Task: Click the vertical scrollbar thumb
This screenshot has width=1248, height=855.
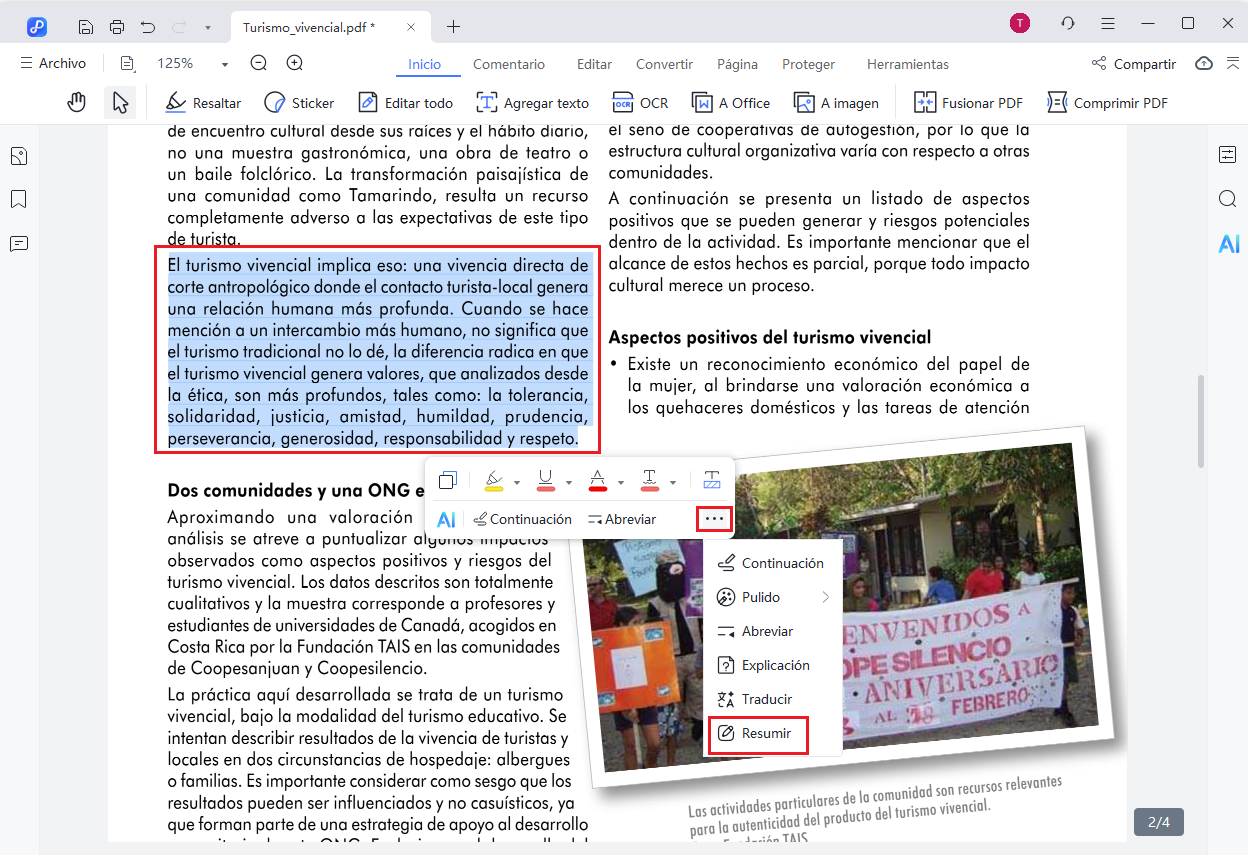Action: click(1201, 420)
